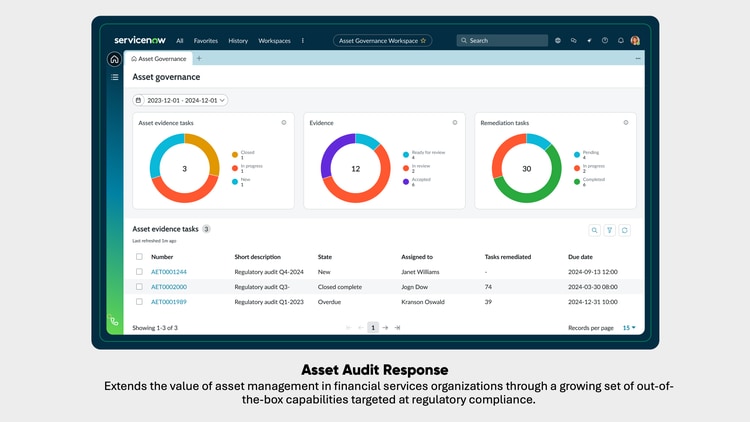
Task: Click the 'Overdue' state cell
Action: 329,302
